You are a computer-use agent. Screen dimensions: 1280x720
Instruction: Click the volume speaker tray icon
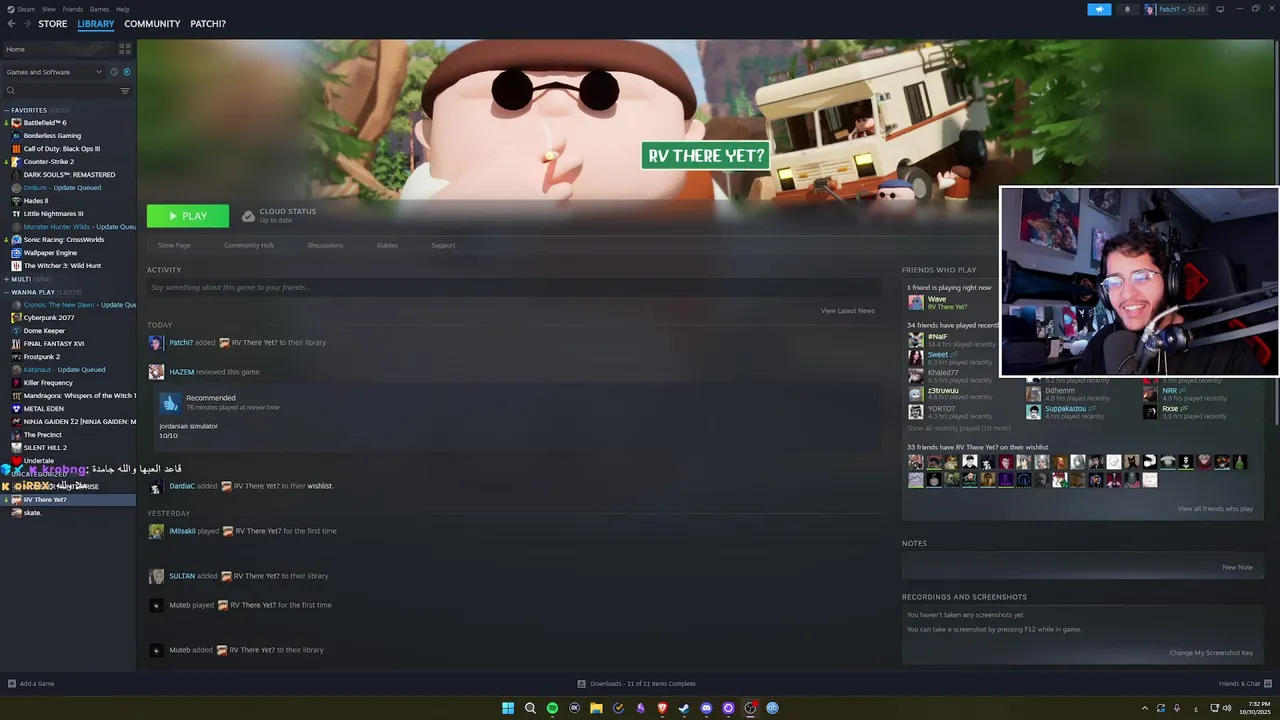[1227, 708]
